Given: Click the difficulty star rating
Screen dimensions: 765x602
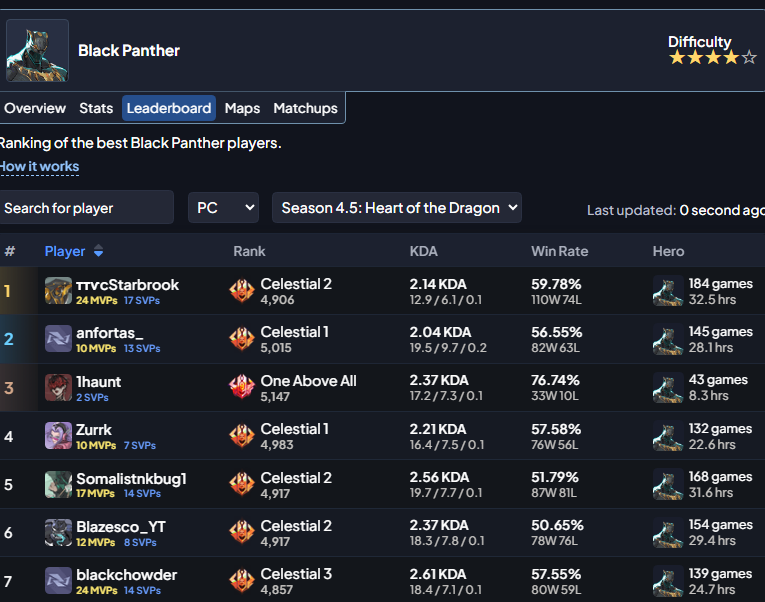Looking at the screenshot, I should tap(713, 58).
